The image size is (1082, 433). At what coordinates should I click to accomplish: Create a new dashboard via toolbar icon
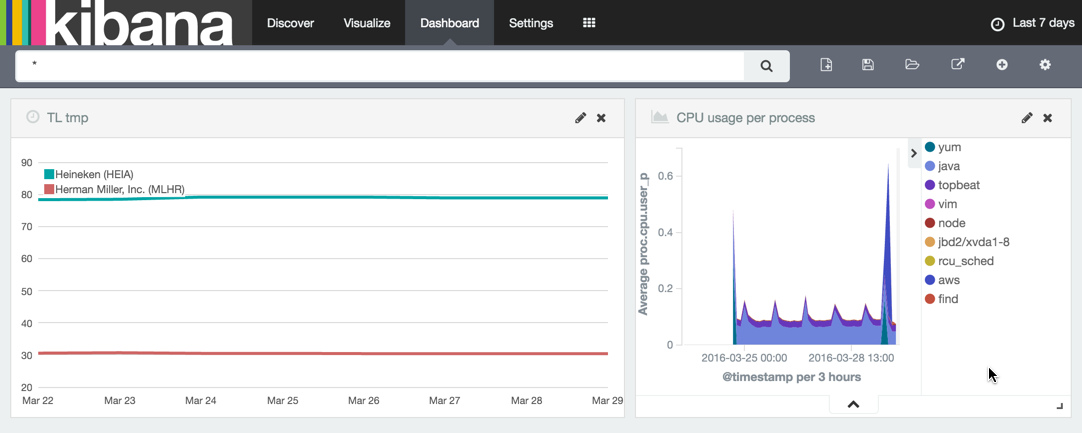[826, 65]
